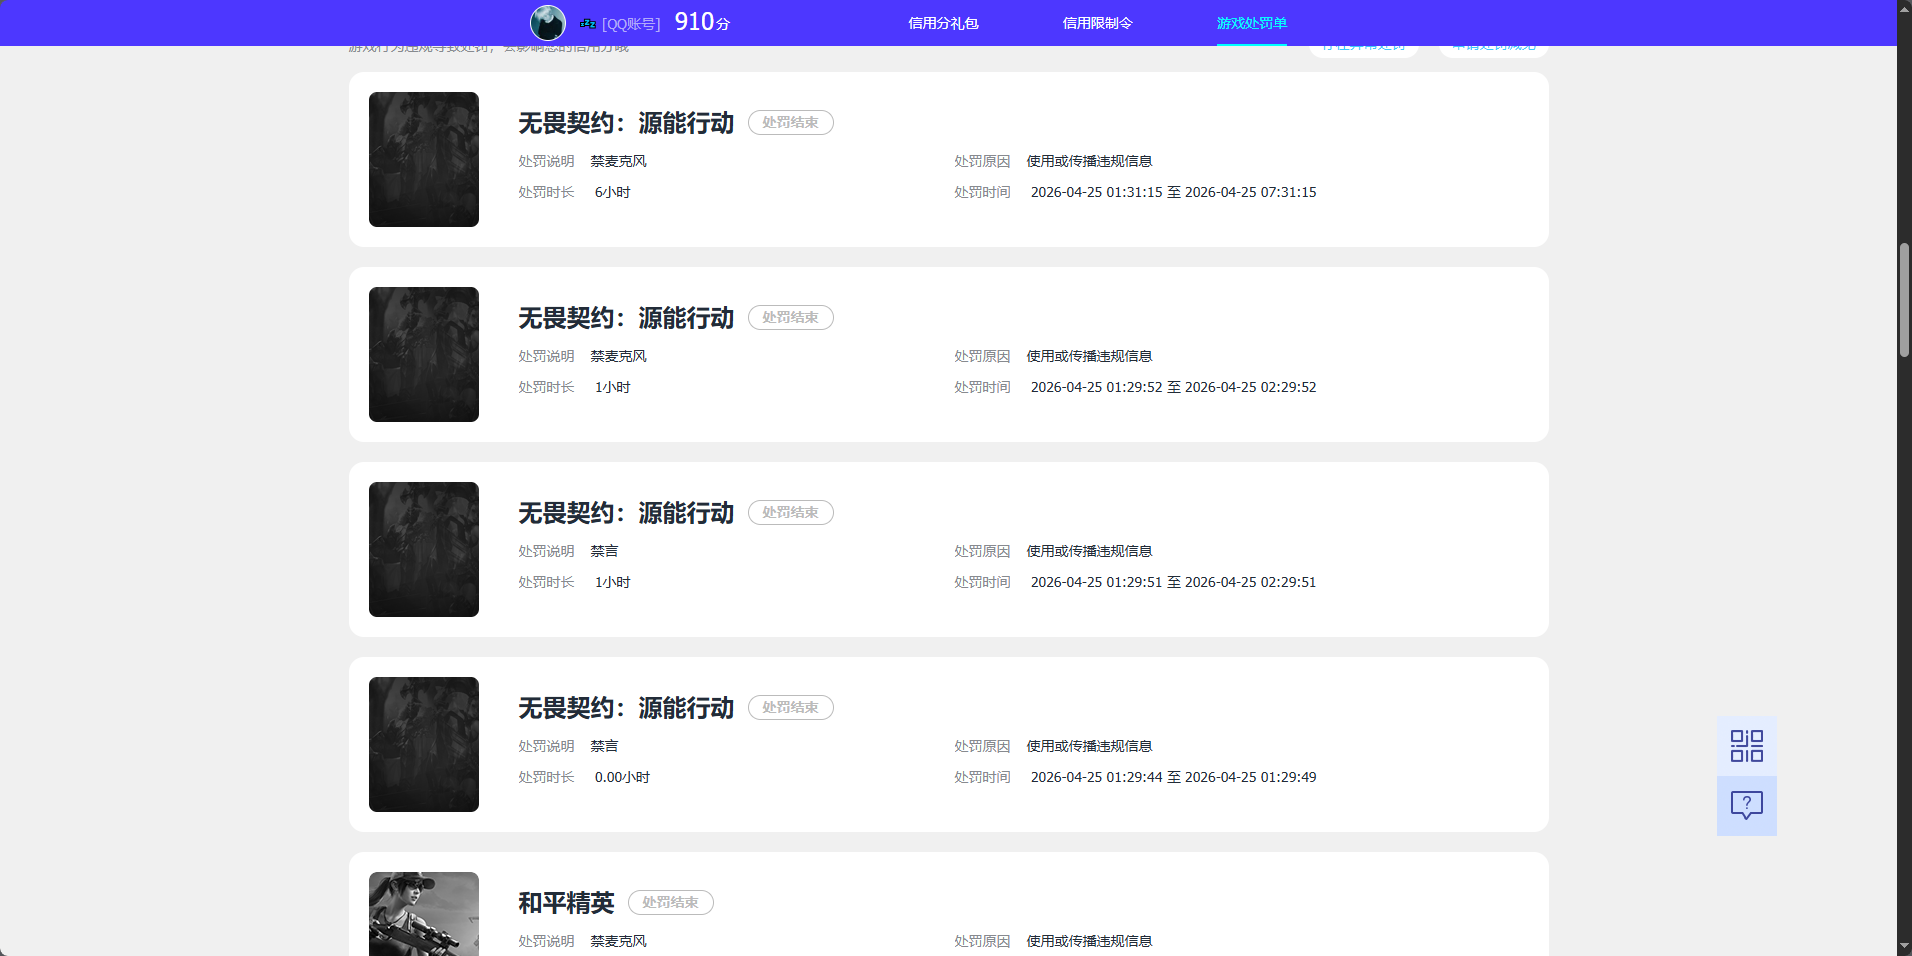1912x956 pixels.
Task: Select the time range ending 02:29:51
Action: (x=1173, y=582)
